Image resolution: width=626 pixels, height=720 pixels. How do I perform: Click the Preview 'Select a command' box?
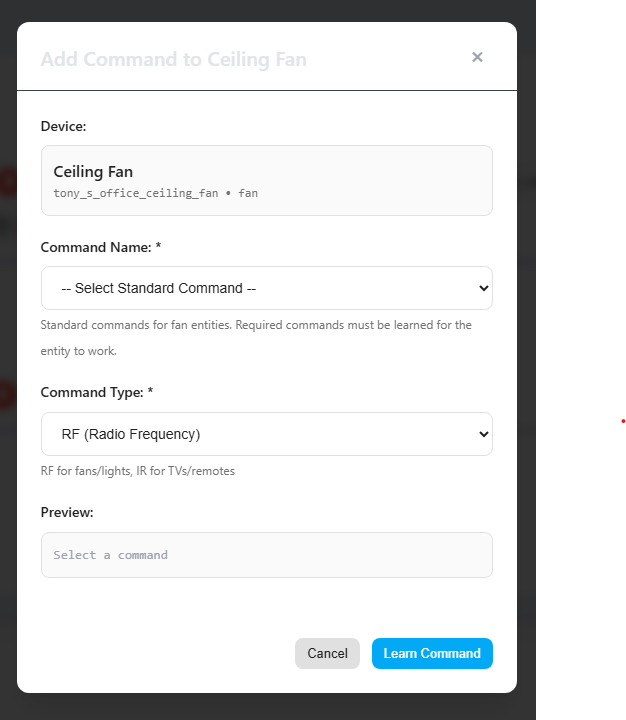pos(267,555)
